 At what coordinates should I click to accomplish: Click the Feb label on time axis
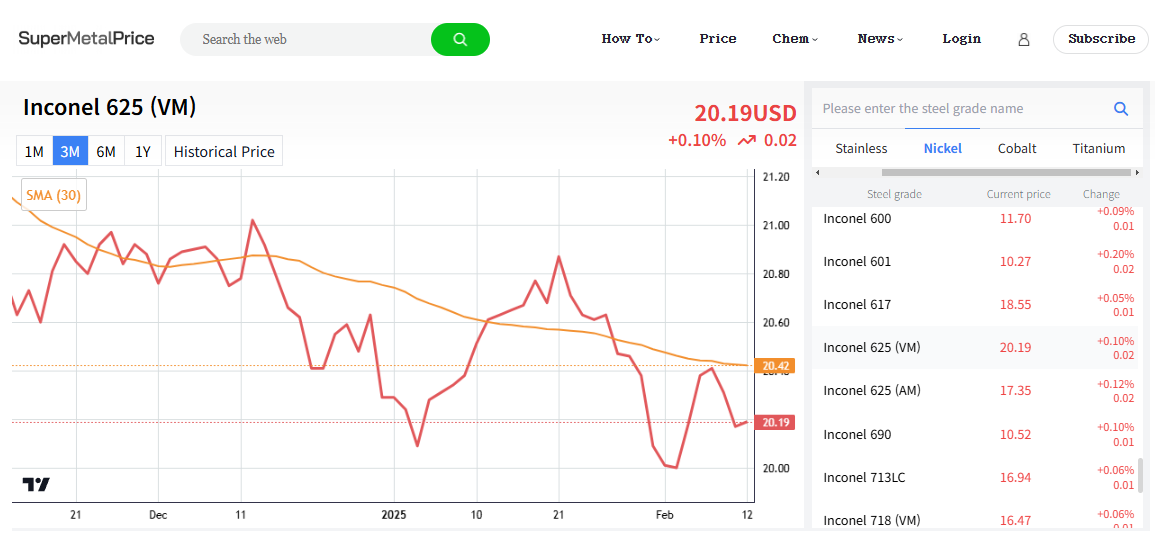665,514
